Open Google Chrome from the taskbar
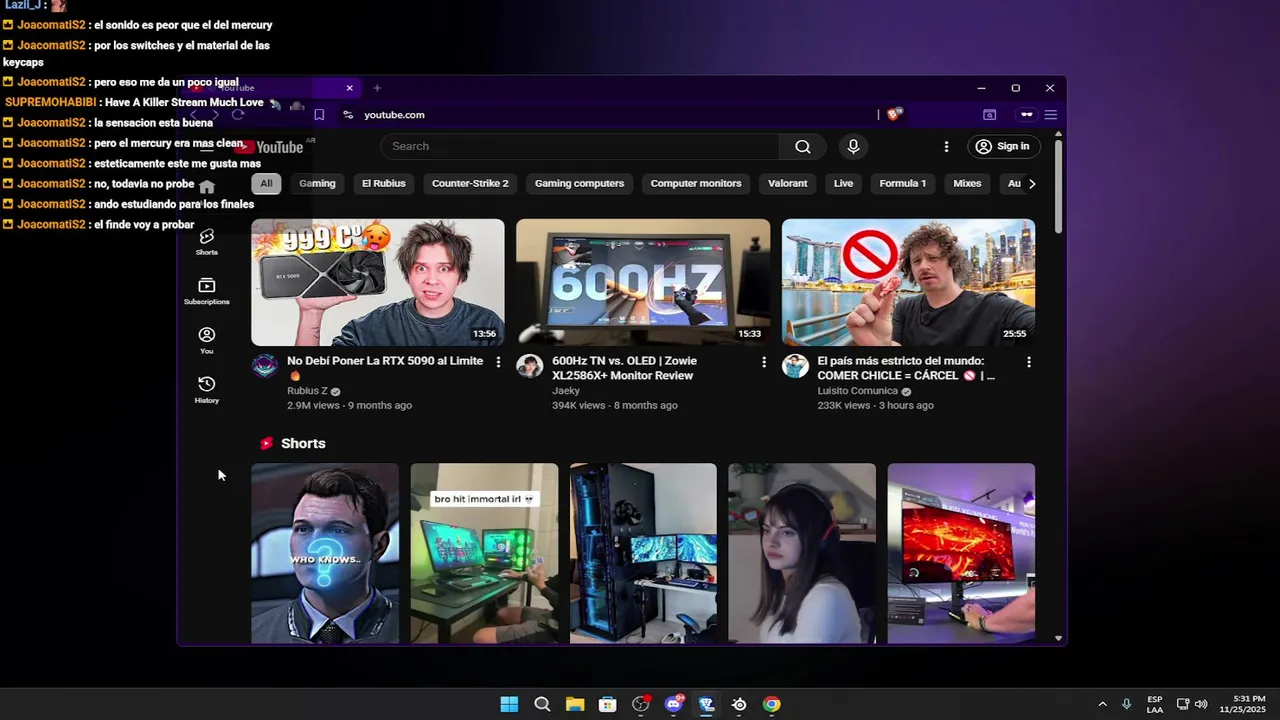Image resolution: width=1280 pixels, height=720 pixels. pos(771,704)
